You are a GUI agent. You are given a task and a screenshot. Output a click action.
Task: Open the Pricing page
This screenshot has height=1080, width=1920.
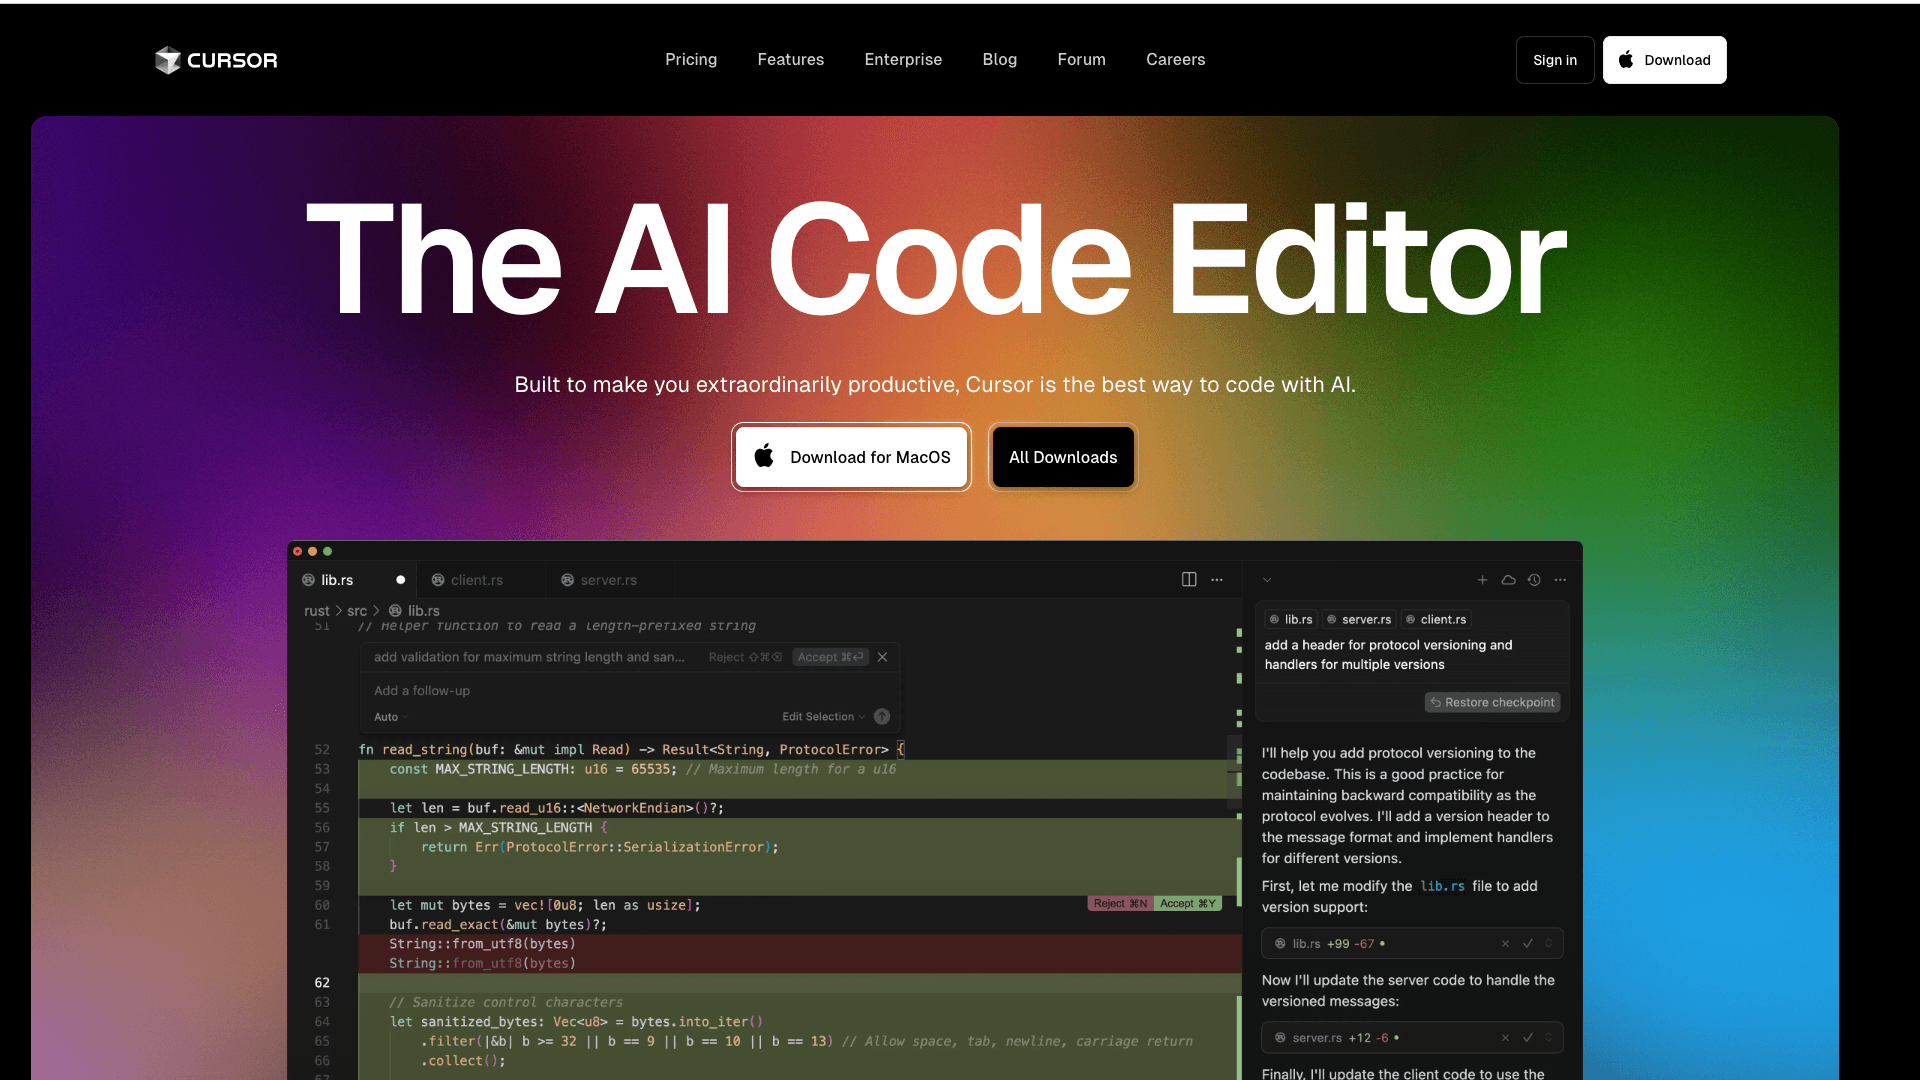[x=691, y=59]
